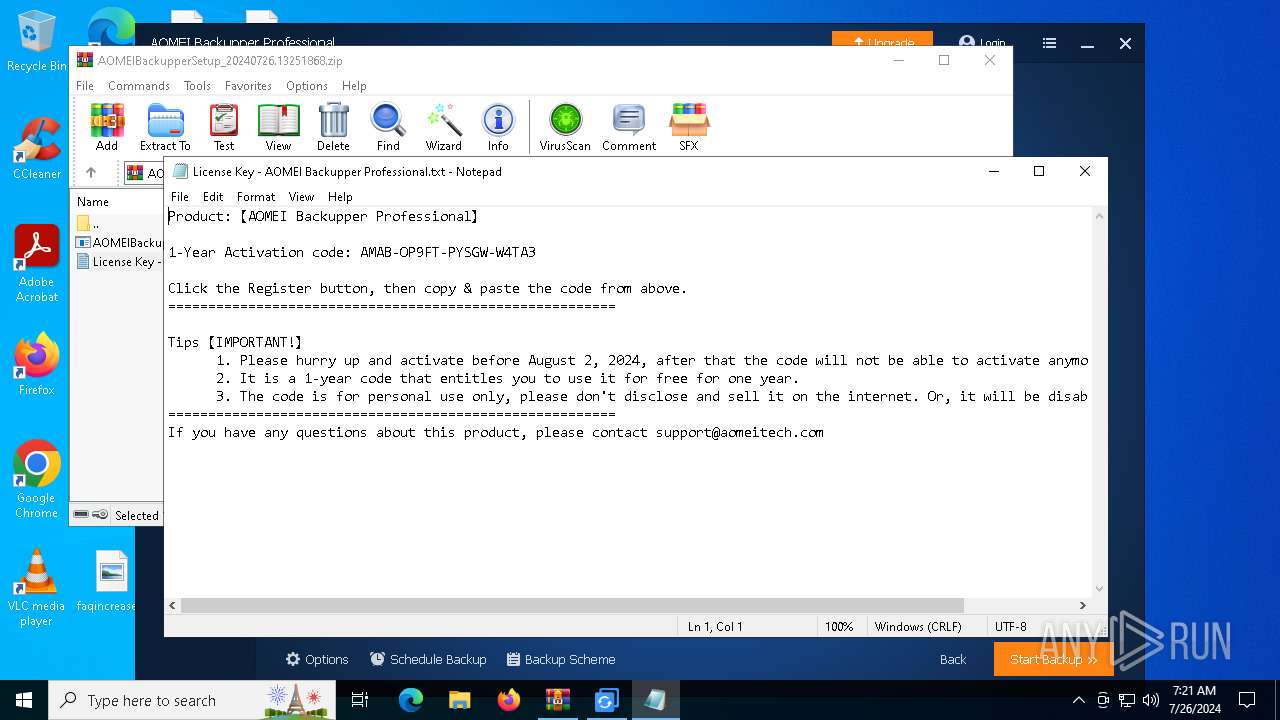
Task: Click the taskbar clock showing 7:21 AM
Action: [1194, 700]
